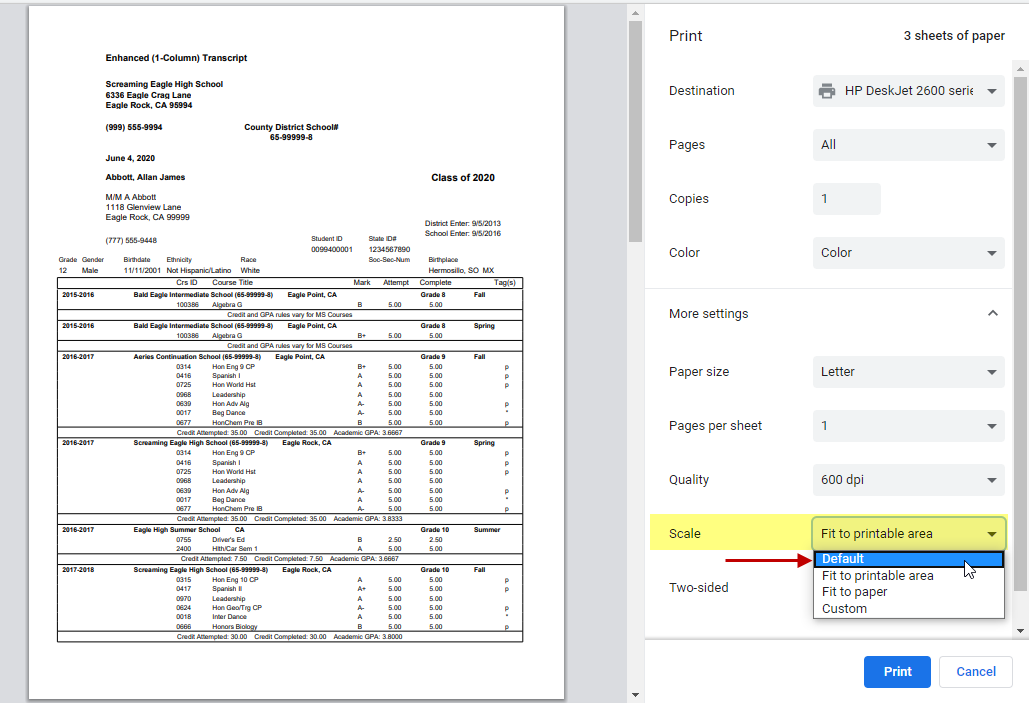Click the Print button
Image resolution: width=1029 pixels, height=703 pixels.
[x=896, y=671]
